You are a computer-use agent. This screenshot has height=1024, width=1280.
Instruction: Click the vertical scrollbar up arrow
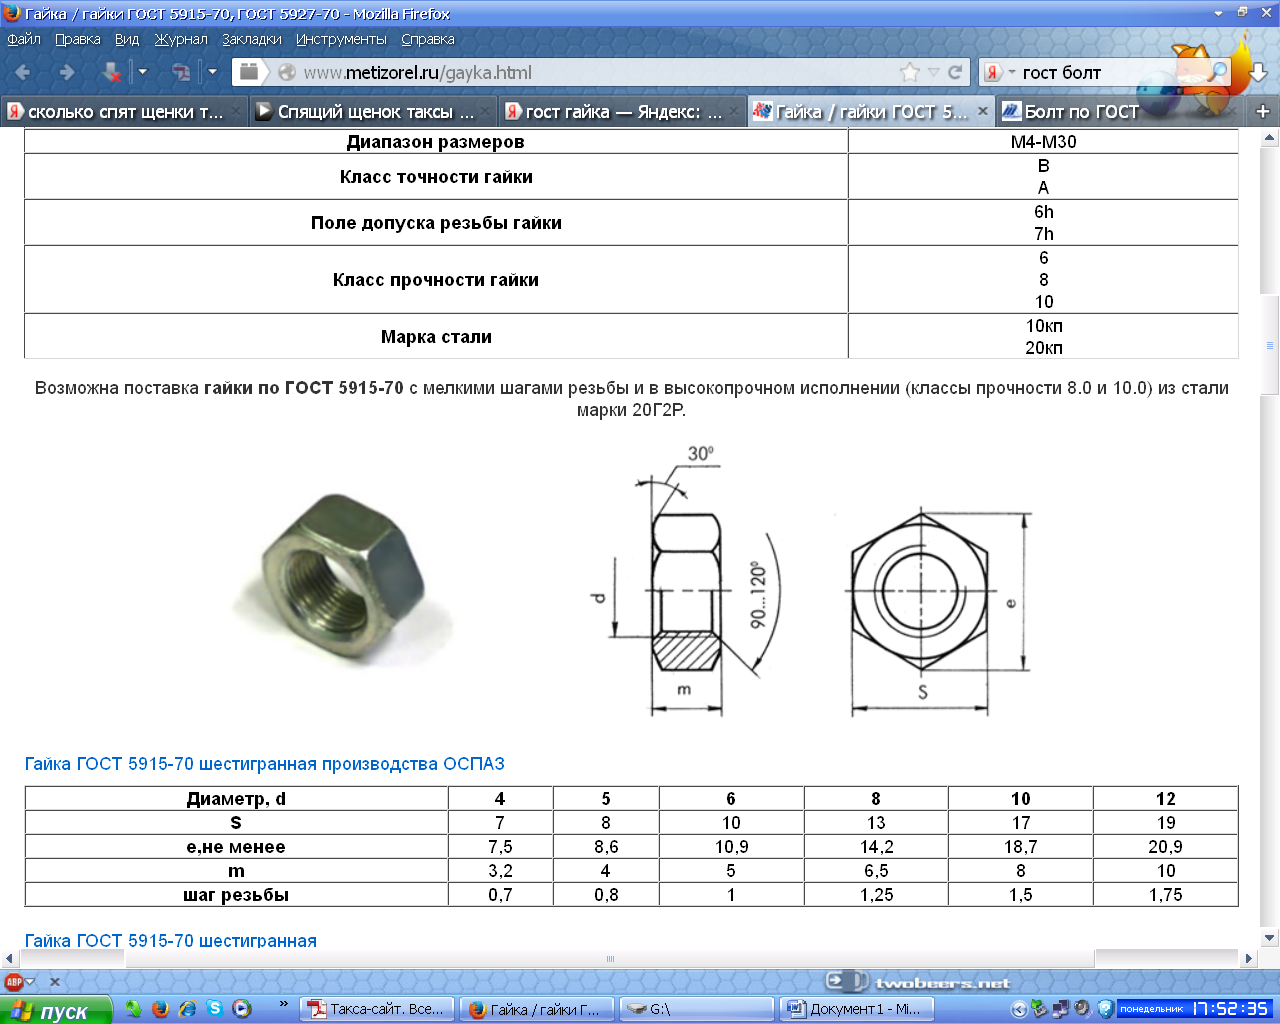pyautogui.click(x=1270, y=138)
